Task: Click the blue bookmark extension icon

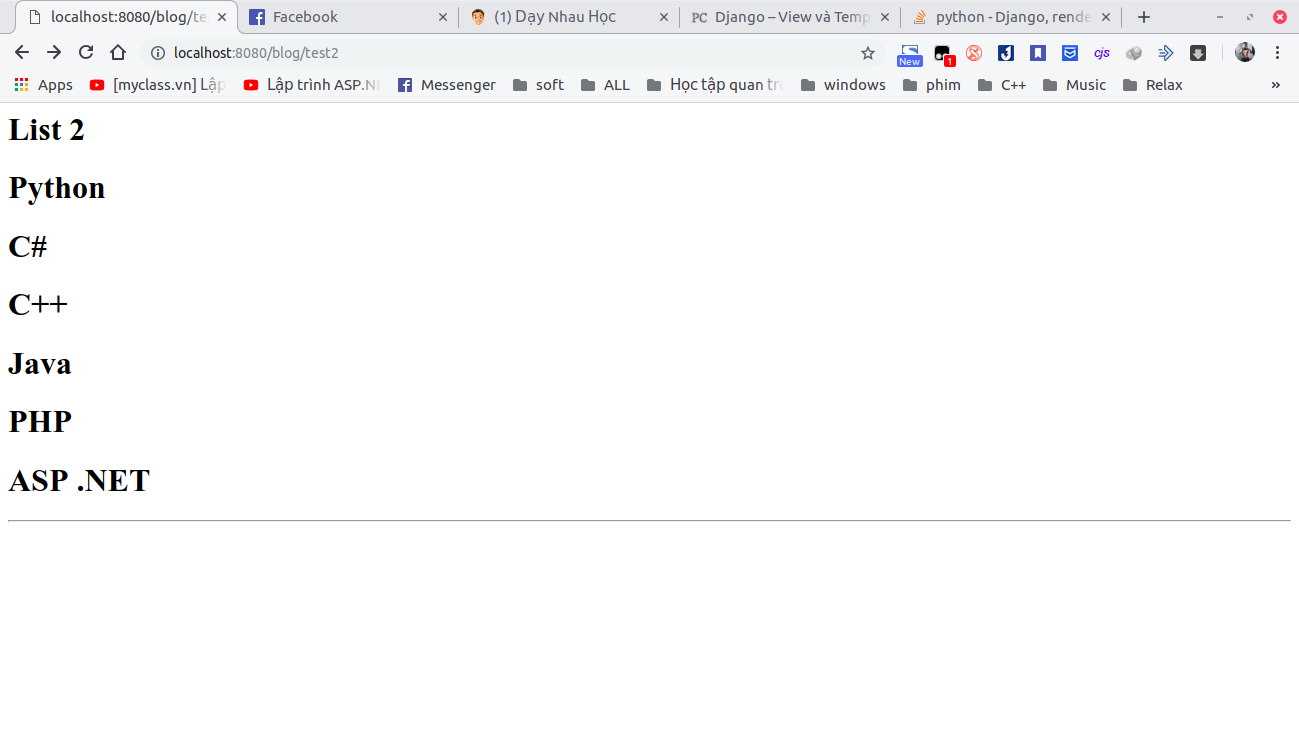Action: (x=1038, y=53)
